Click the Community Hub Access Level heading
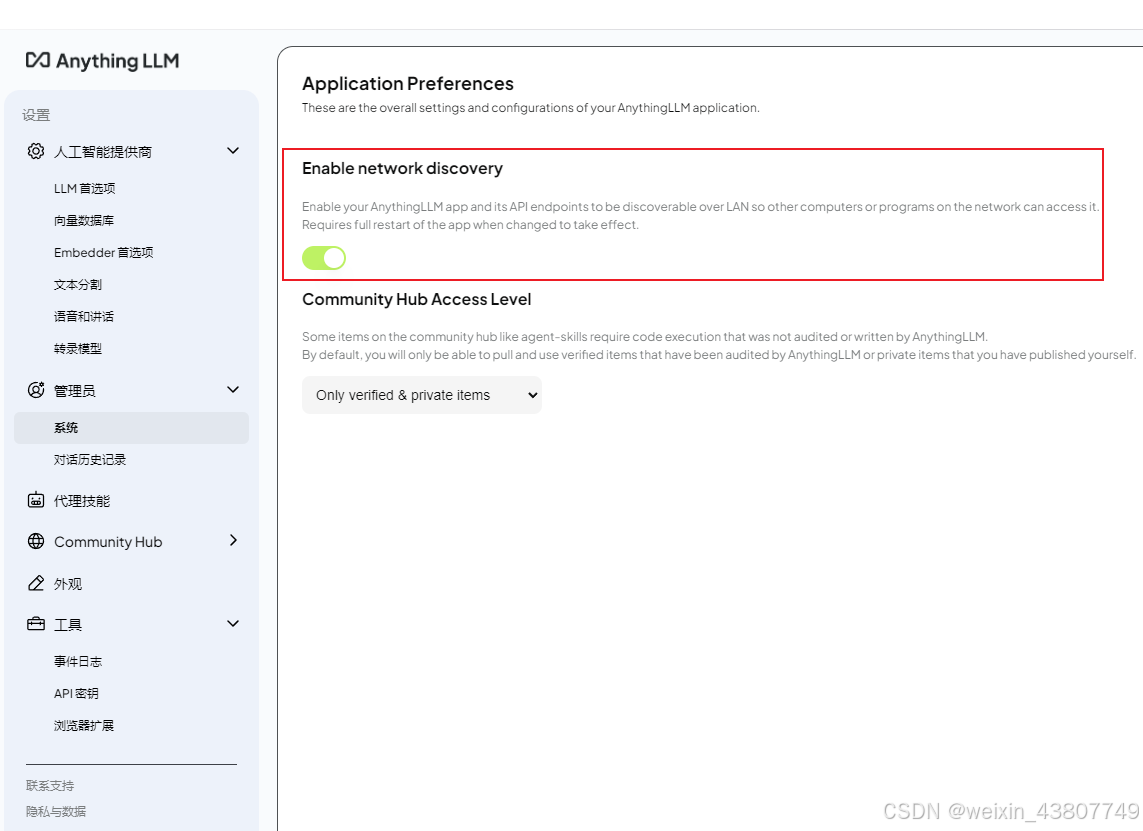The width and height of the screenshot is (1143, 831). coord(416,300)
